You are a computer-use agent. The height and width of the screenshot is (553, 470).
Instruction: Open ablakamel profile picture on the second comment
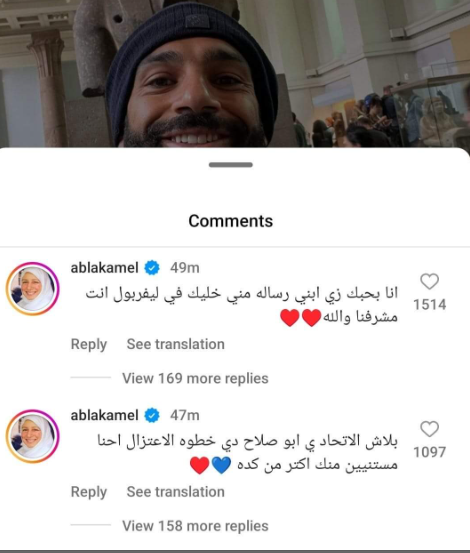pos(32,436)
